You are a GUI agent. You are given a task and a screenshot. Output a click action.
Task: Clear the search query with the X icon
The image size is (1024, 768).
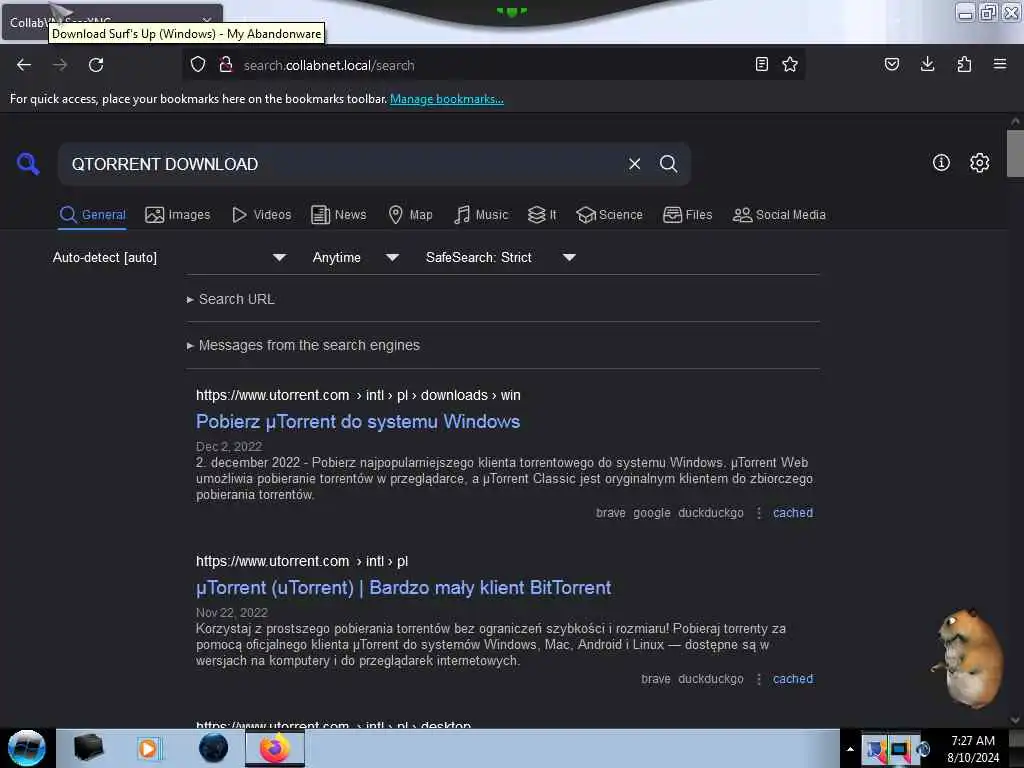coord(634,164)
